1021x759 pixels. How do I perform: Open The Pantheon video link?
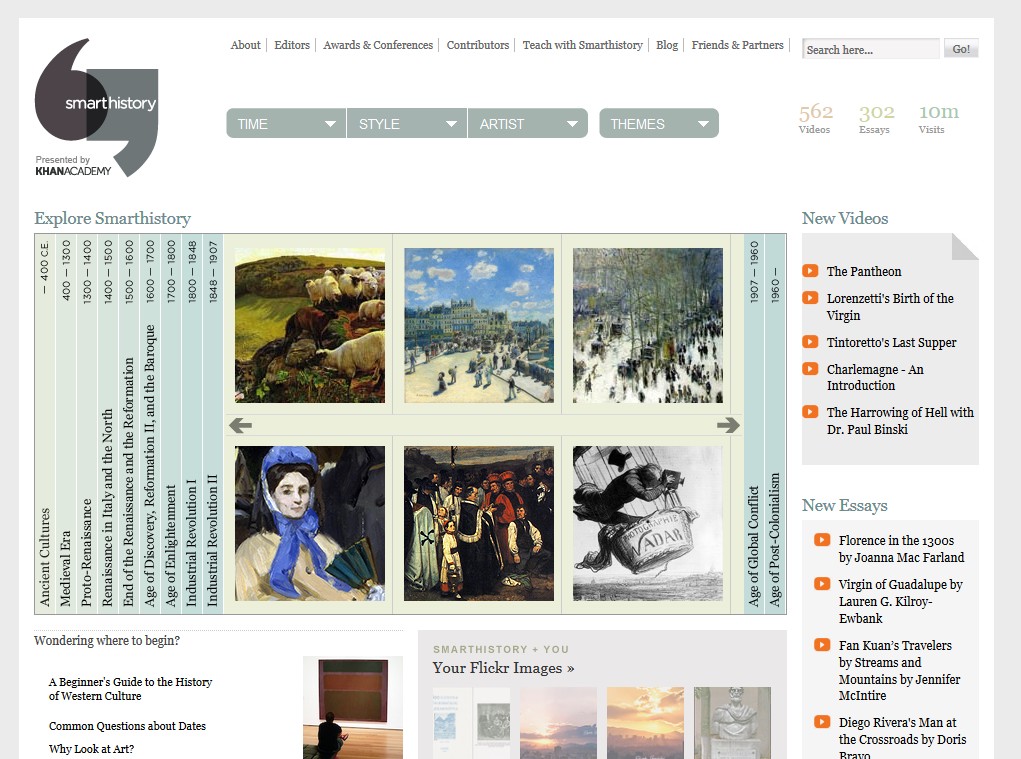[x=864, y=271]
